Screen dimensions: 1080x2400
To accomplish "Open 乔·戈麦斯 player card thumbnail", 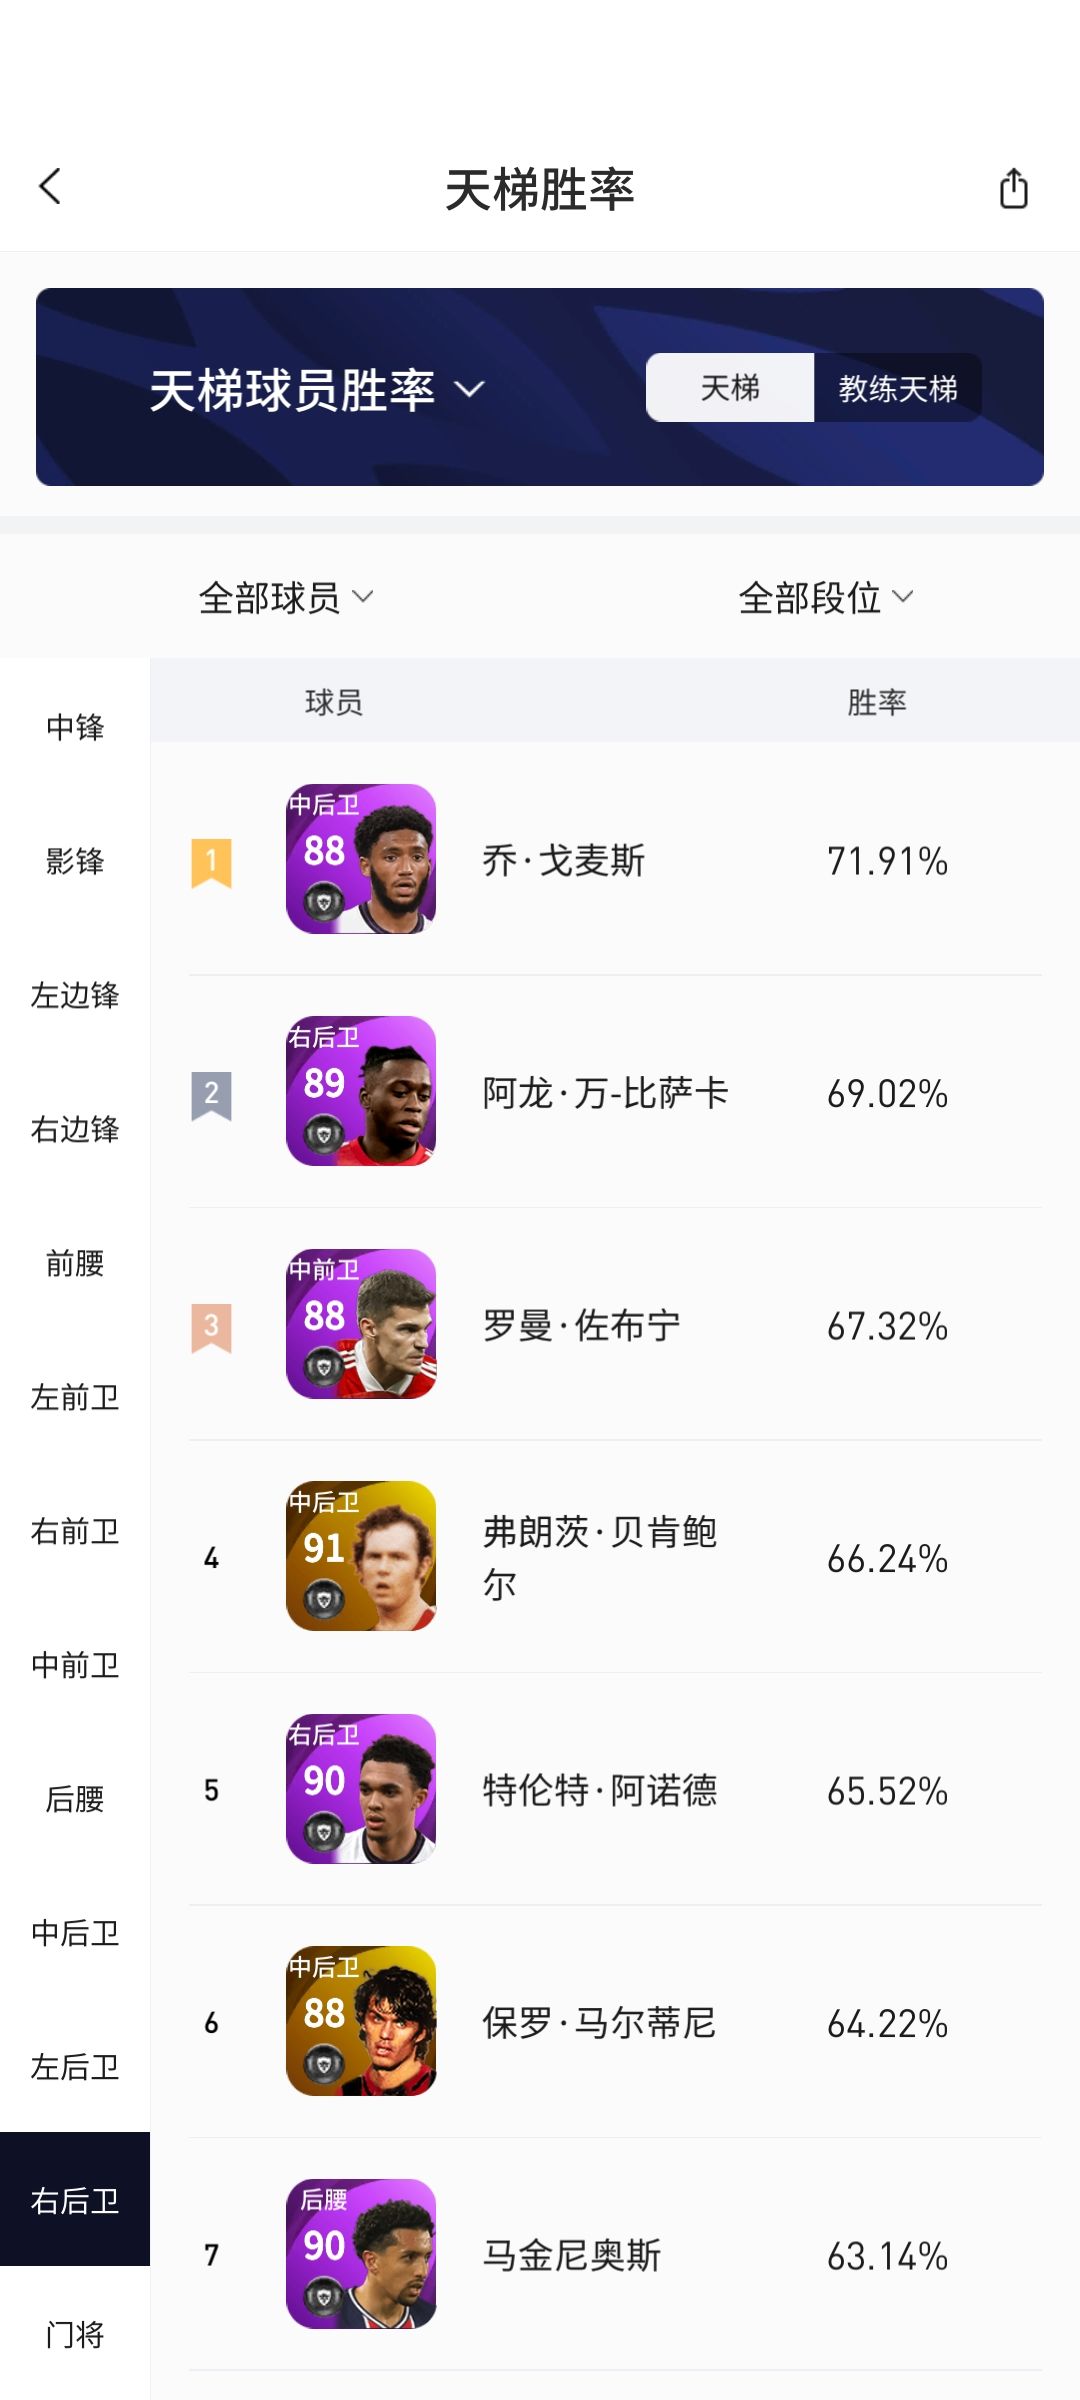I will [361, 859].
